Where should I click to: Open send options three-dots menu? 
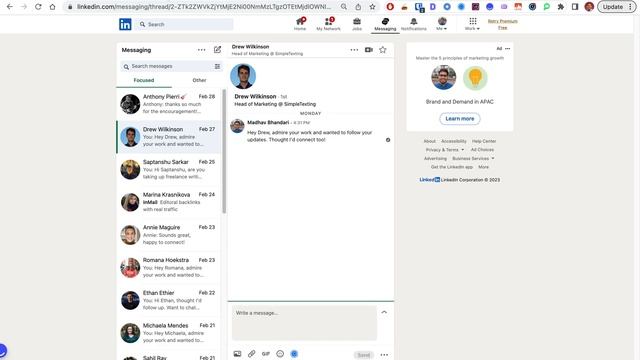(384, 355)
